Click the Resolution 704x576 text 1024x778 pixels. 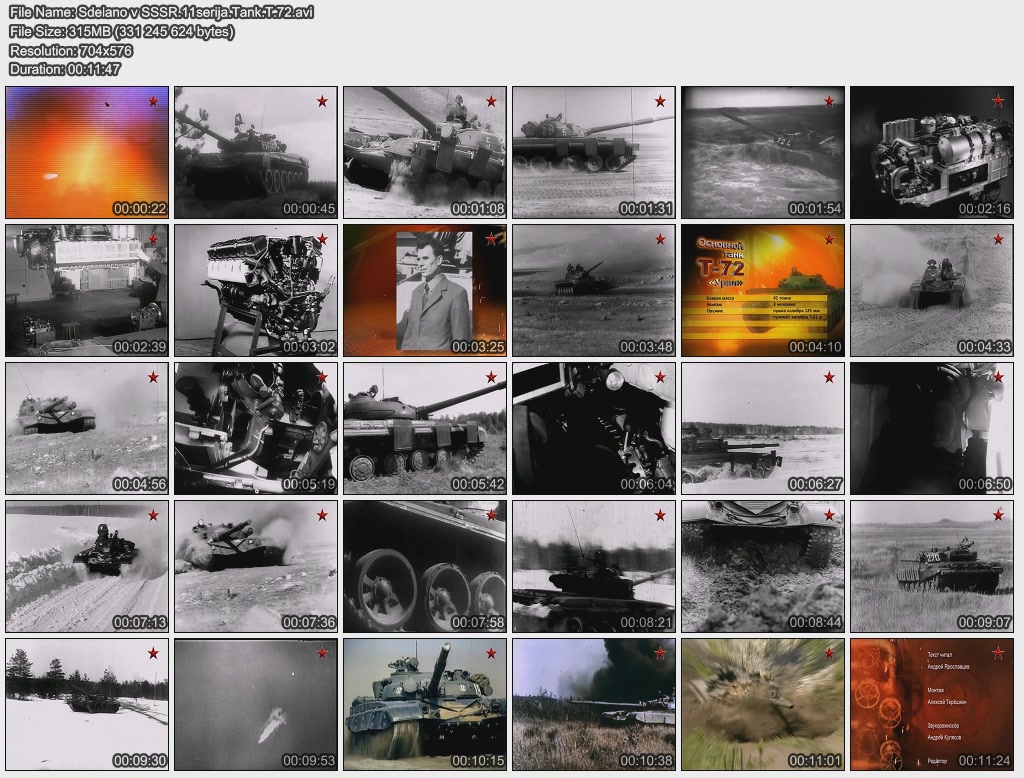coord(71,50)
